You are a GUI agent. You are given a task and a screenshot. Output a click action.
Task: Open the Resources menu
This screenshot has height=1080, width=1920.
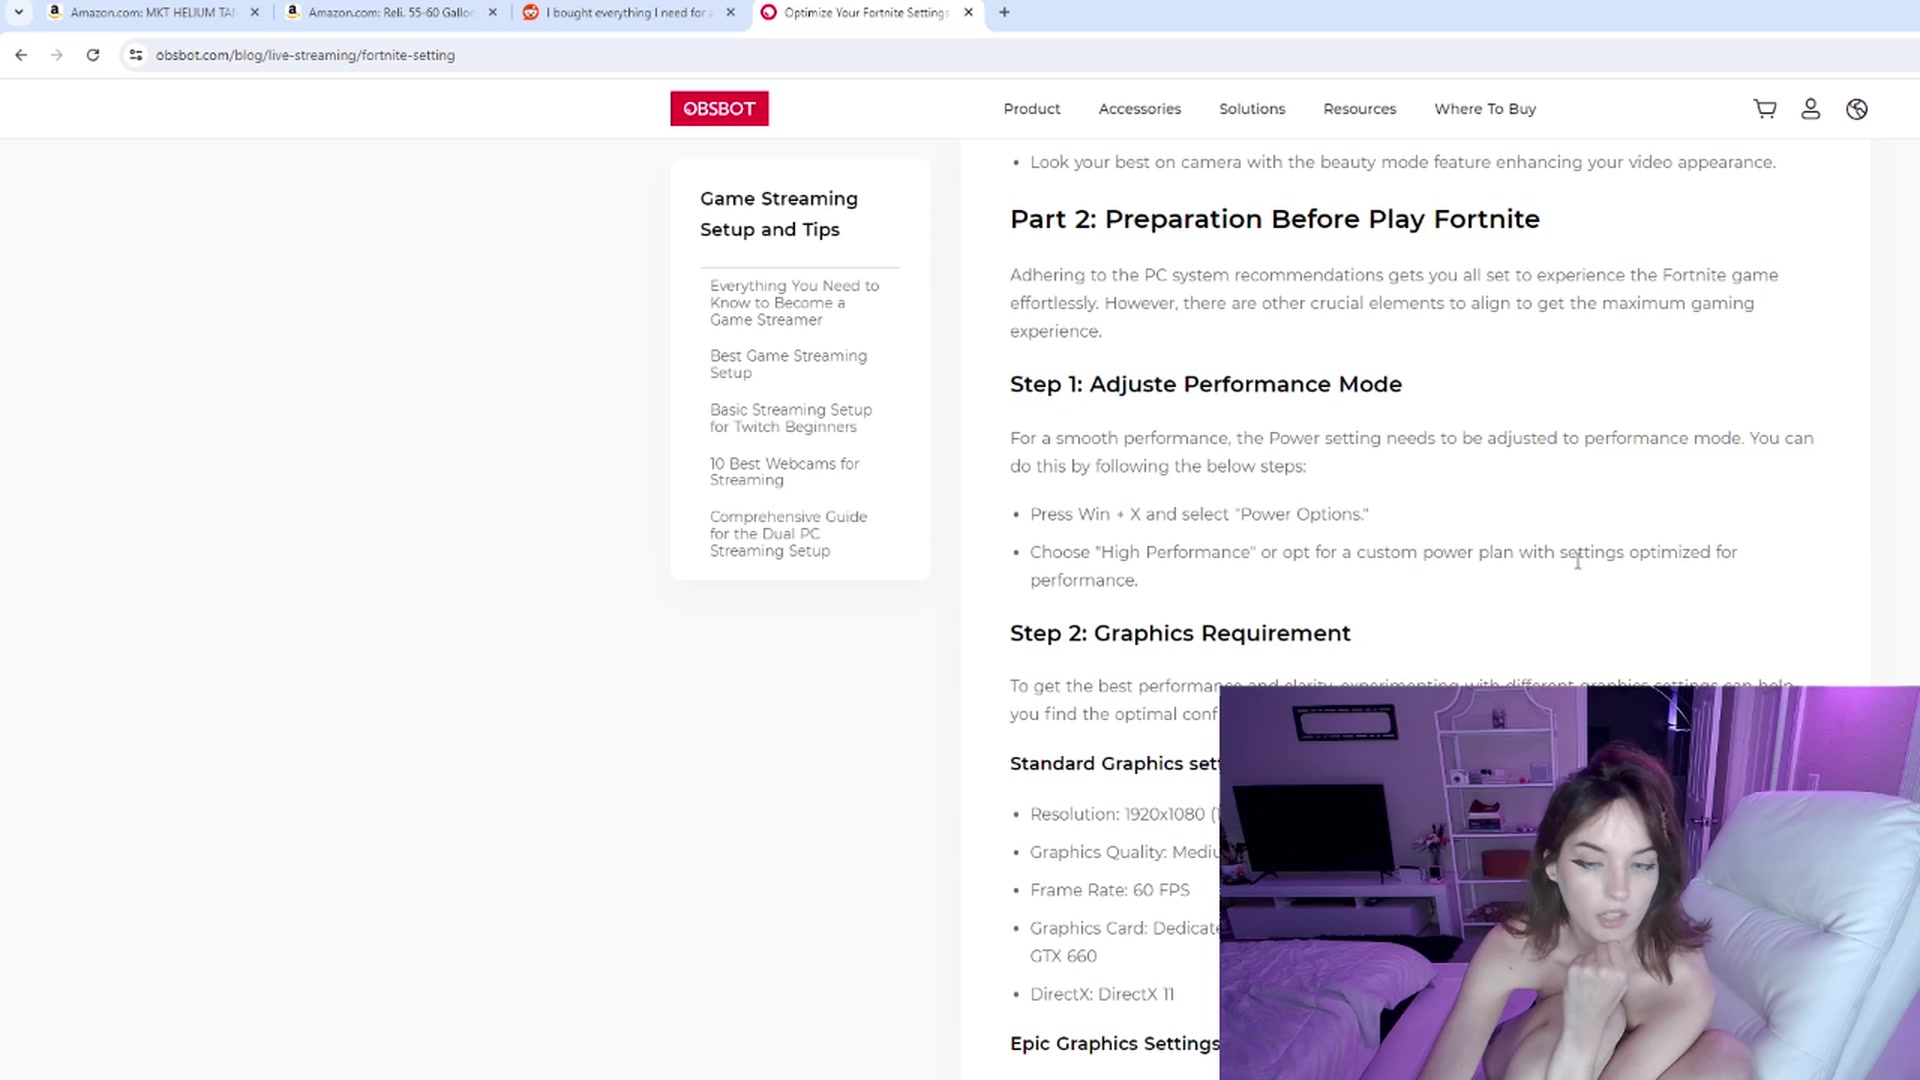(x=1360, y=109)
